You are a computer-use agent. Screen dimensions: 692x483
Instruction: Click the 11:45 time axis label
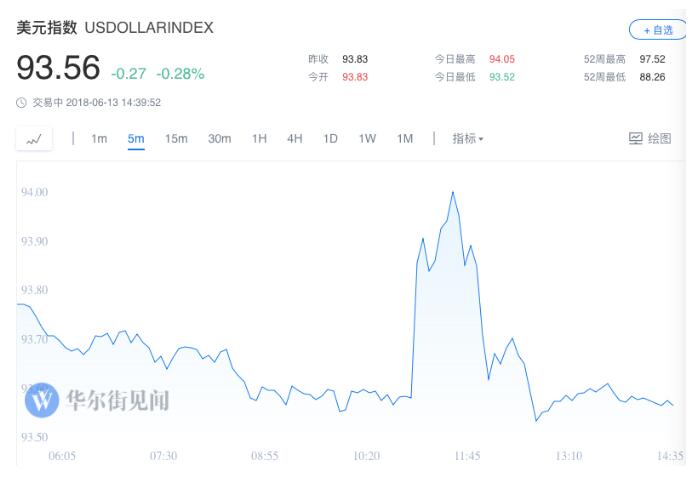[x=467, y=456]
